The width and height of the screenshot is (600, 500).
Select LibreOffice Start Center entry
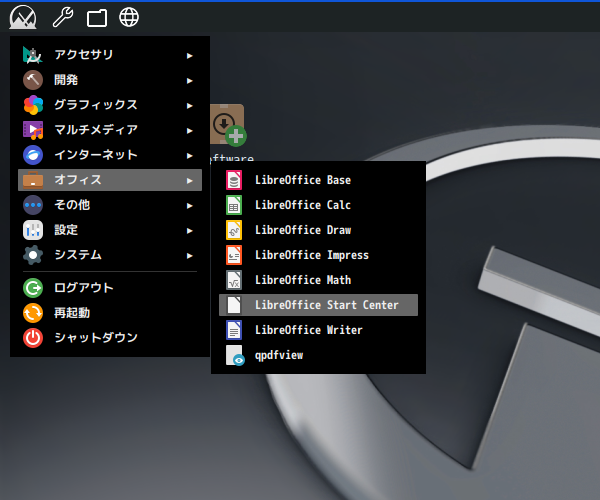click(x=326, y=305)
